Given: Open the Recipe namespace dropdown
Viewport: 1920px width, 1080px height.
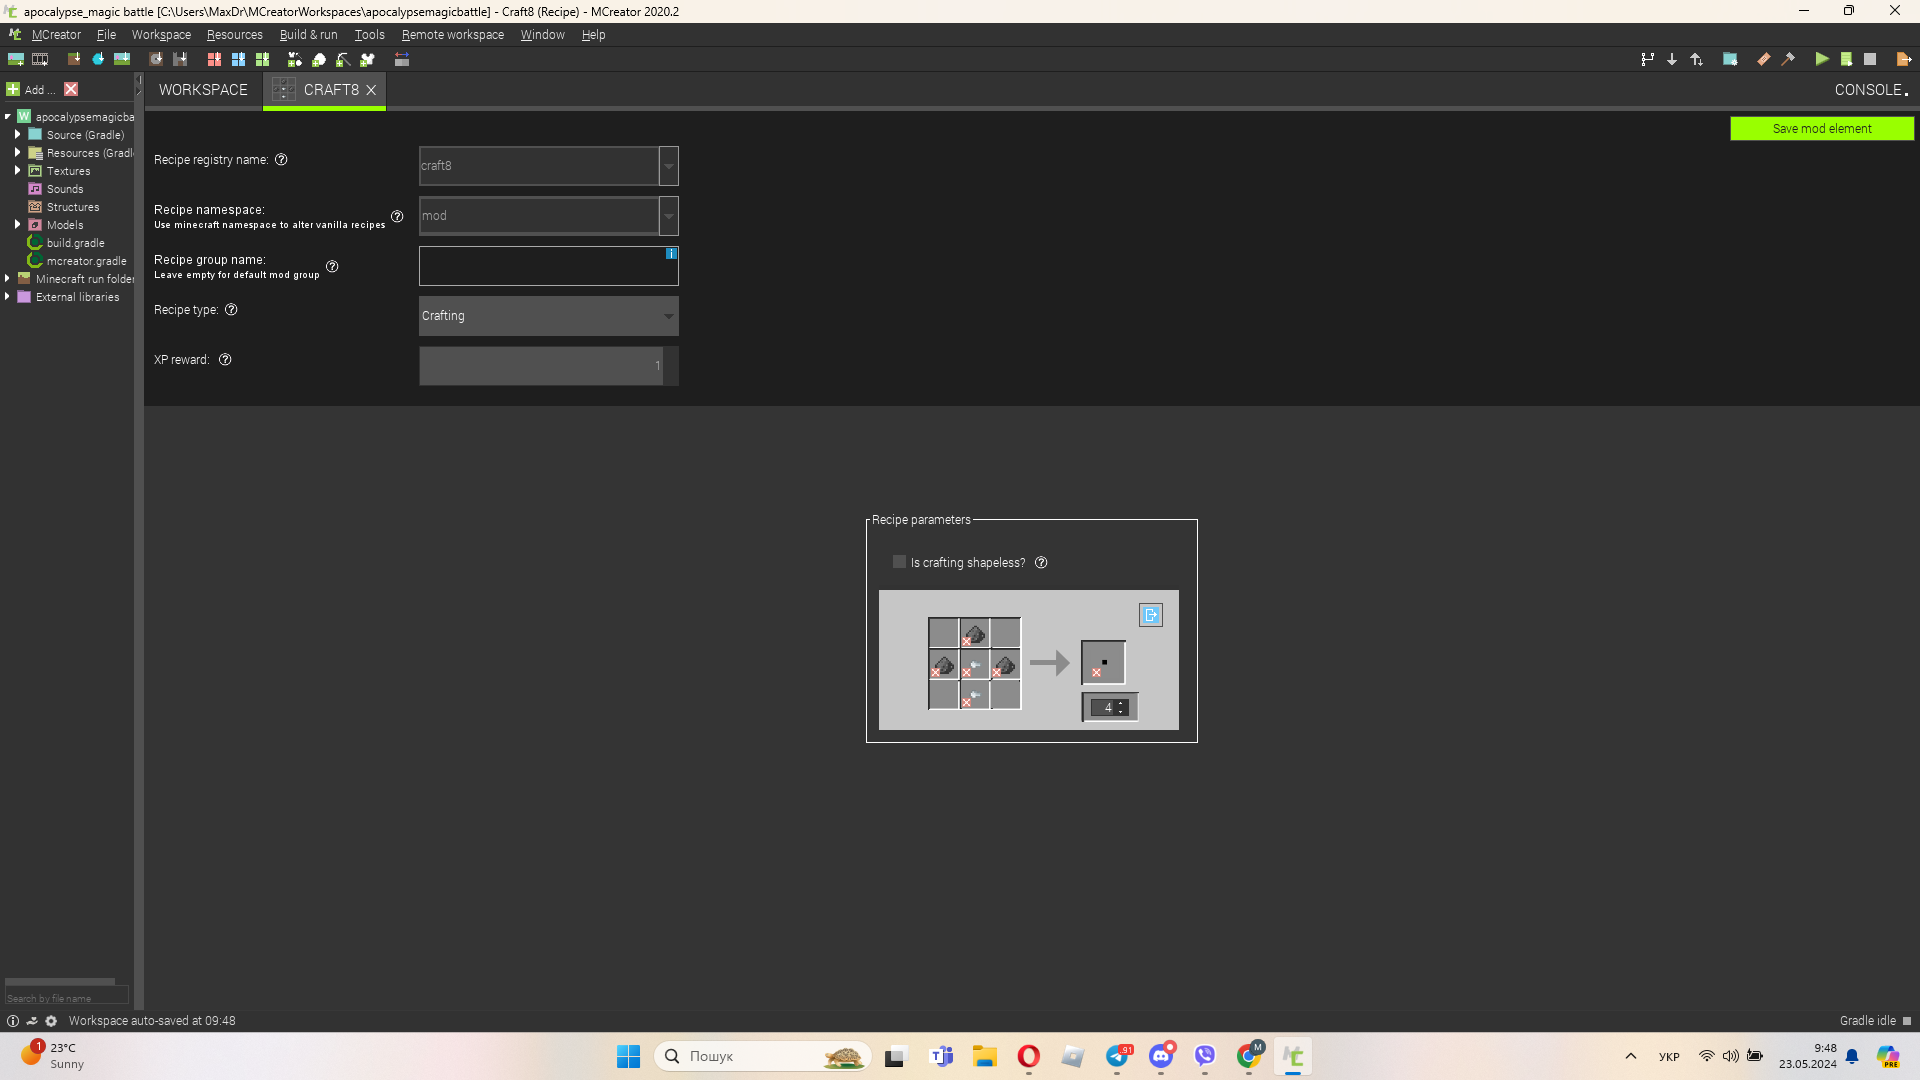Looking at the screenshot, I should click(x=667, y=215).
